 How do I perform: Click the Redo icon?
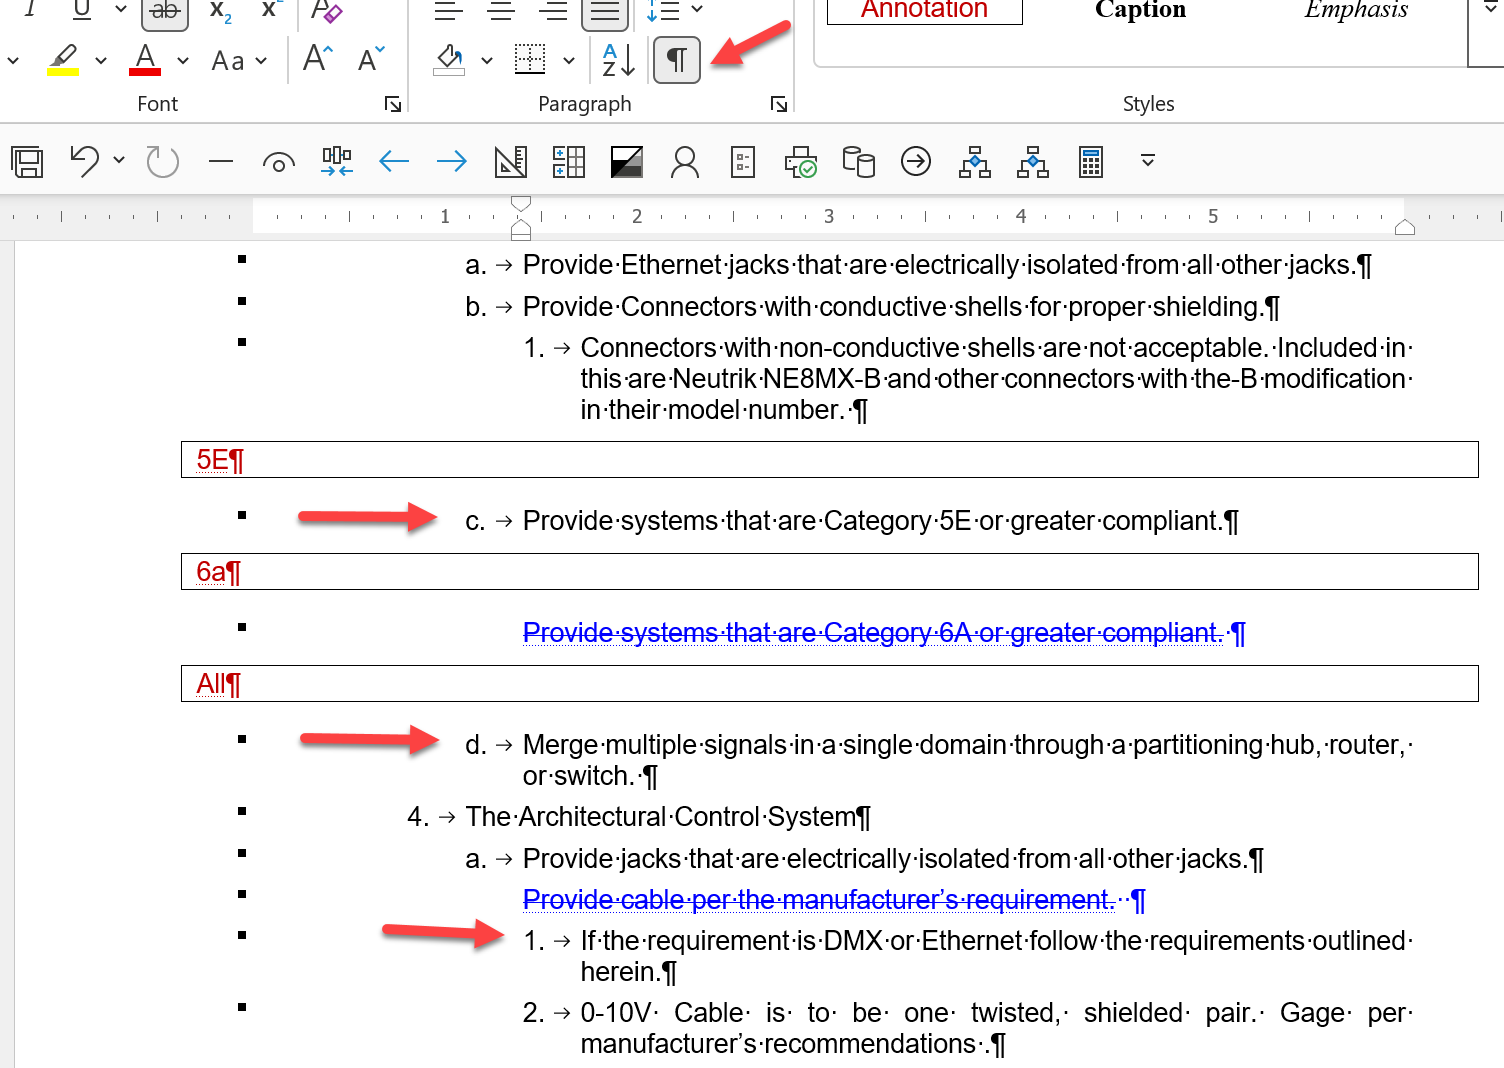[x=162, y=161]
